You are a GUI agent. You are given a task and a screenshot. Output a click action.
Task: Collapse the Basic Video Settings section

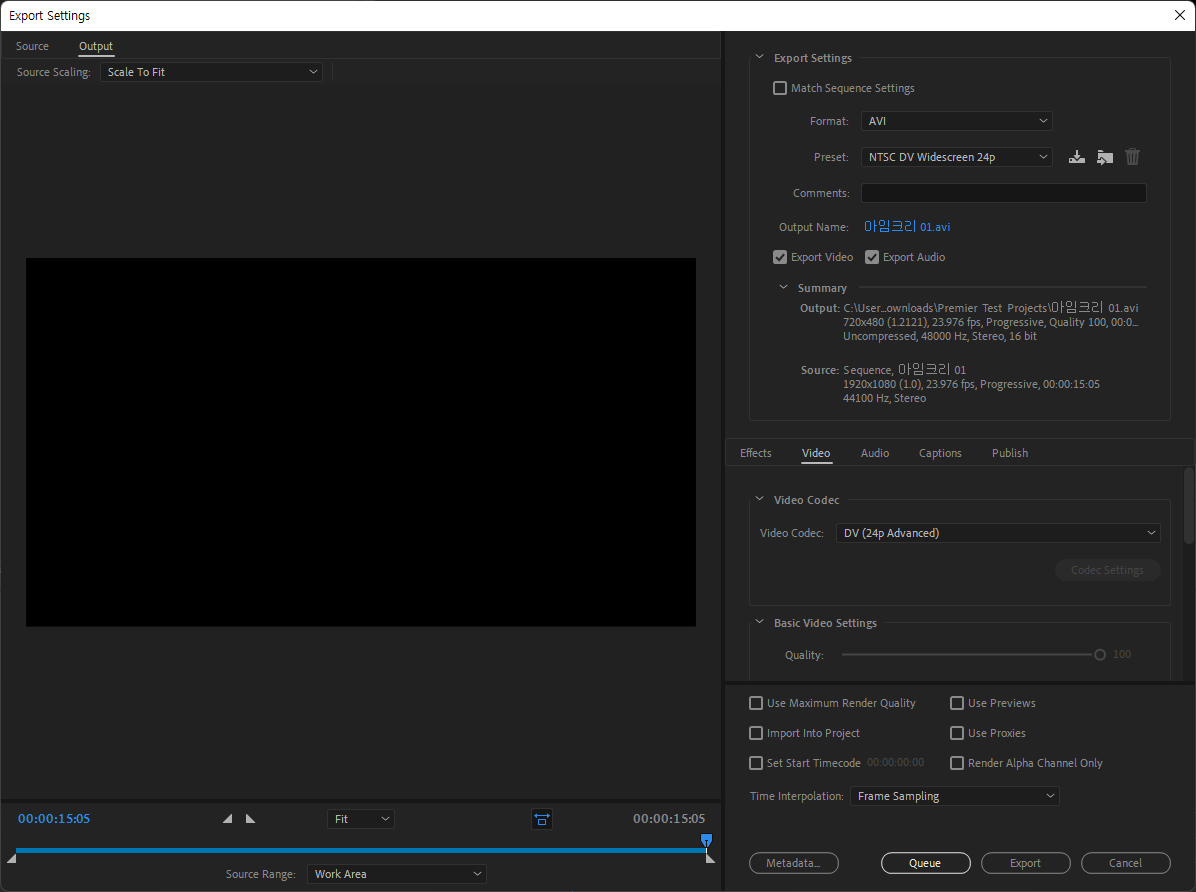pos(759,622)
